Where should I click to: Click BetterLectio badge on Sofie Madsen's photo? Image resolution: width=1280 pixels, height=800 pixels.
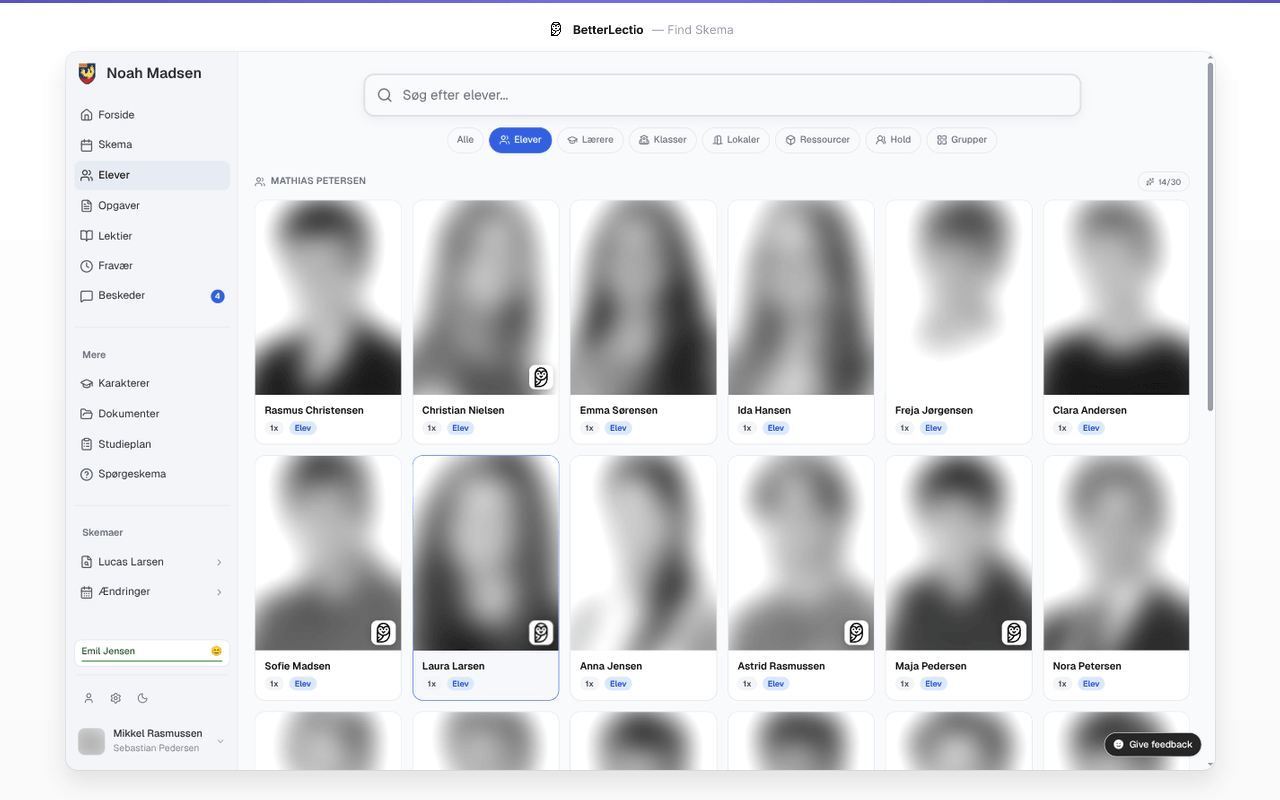pyautogui.click(x=383, y=633)
